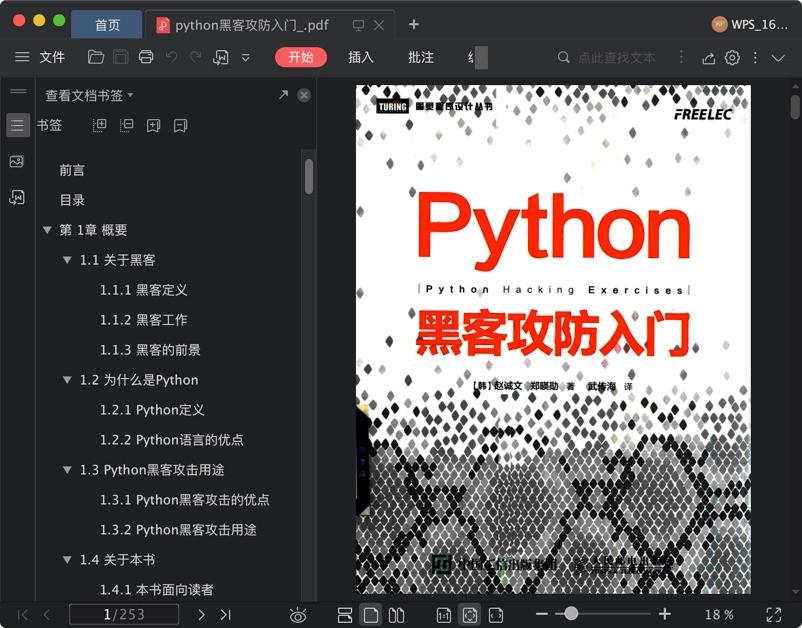Screen dimensions: 802x628
Task: Open bookmark 1.3.1 Python黑客攻击的优点
Action: click(x=184, y=500)
